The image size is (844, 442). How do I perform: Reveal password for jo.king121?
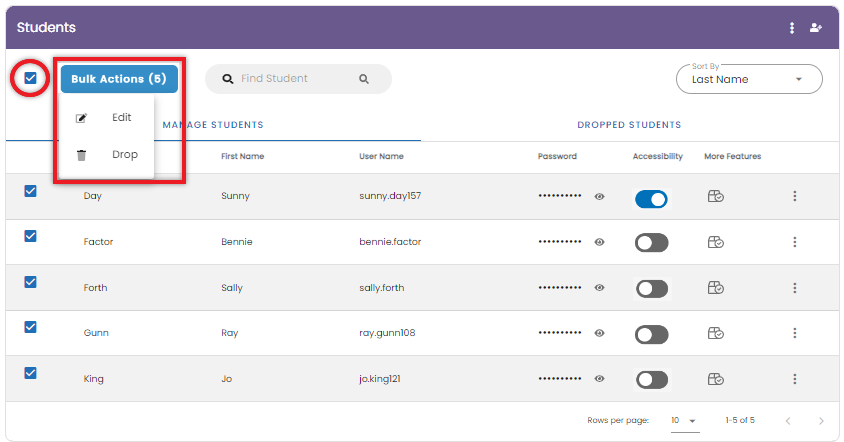click(599, 379)
